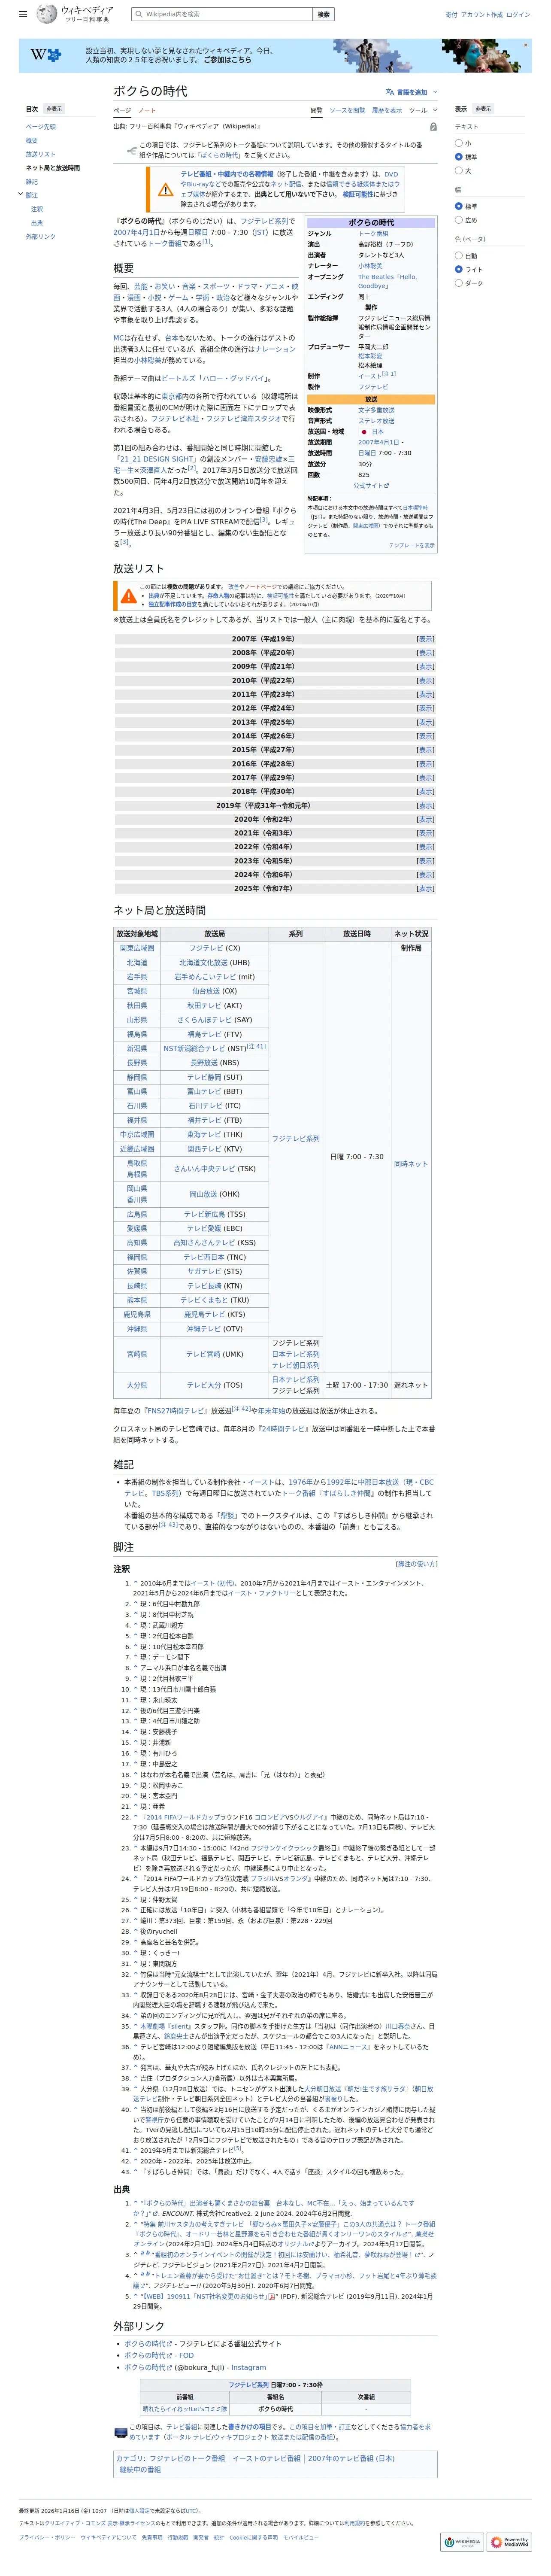Viewport: 551px width, 2576px height.
Task: Open 晴れたらイイねッ!Let'sコミミ隊 predecessor link
Action: coord(184,2409)
